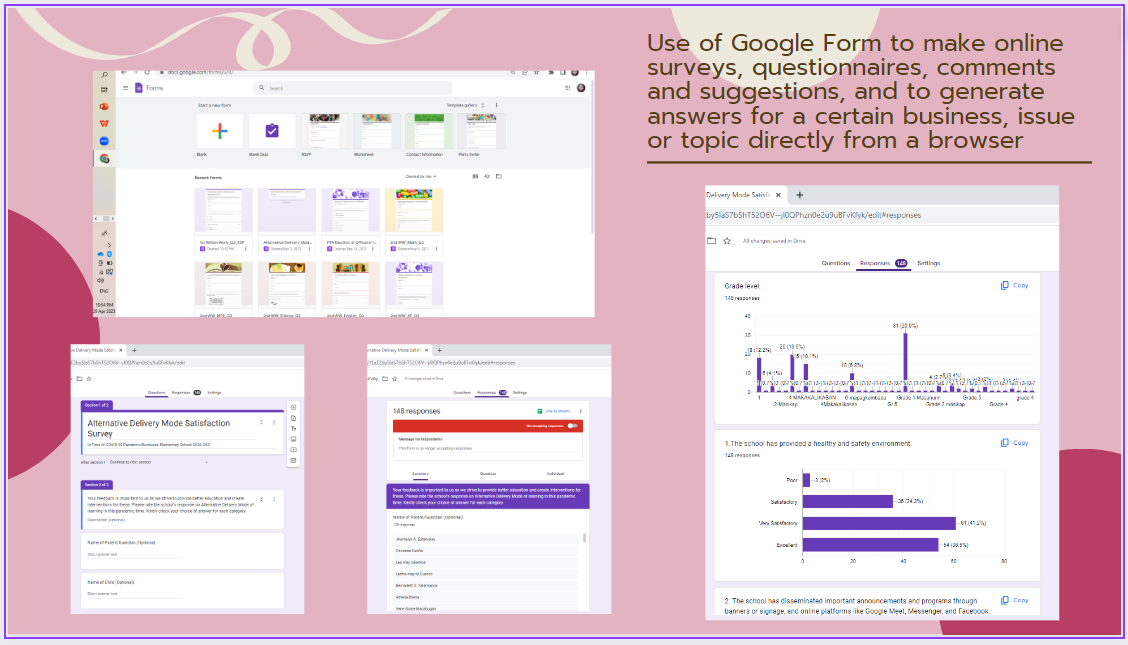Select the Individual sub-tab under 148 responses
1128x645 pixels.
pyautogui.click(x=555, y=474)
